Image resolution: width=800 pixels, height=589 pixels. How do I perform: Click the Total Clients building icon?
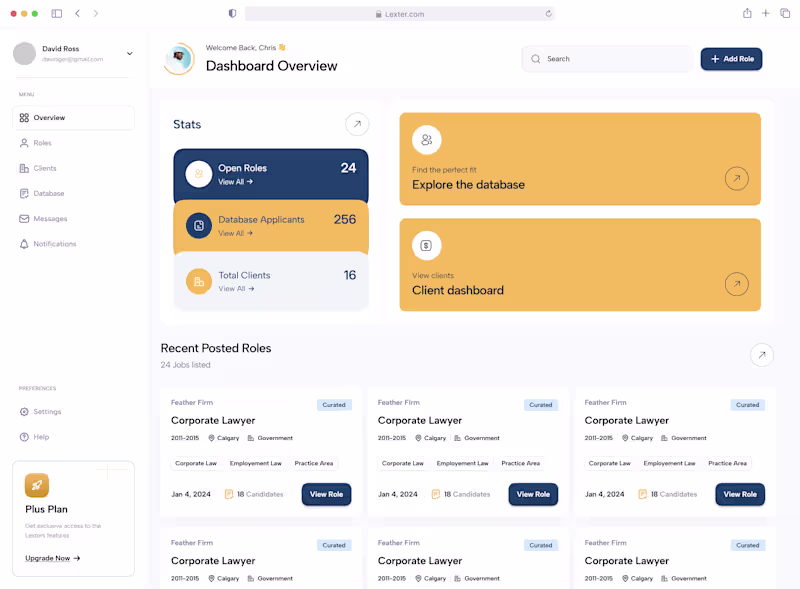tap(199, 282)
